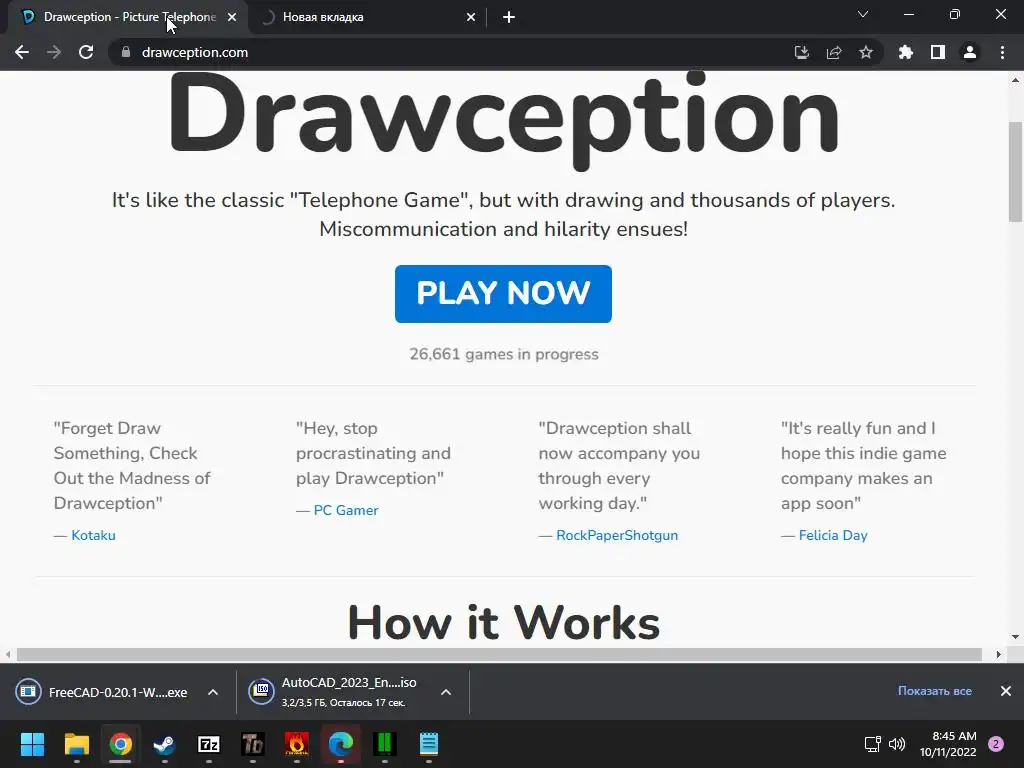Click the network tray icon
Image resolution: width=1024 pixels, height=768 pixels.
[872, 744]
